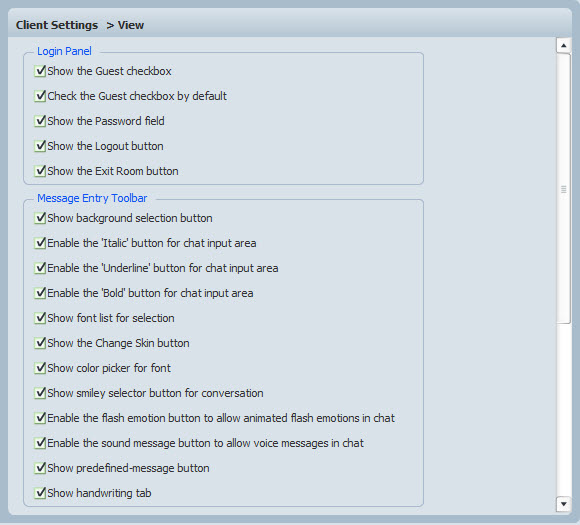The width and height of the screenshot is (580, 525).
Task: Click the scrollbar up arrow
Action: (x=563, y=46)
